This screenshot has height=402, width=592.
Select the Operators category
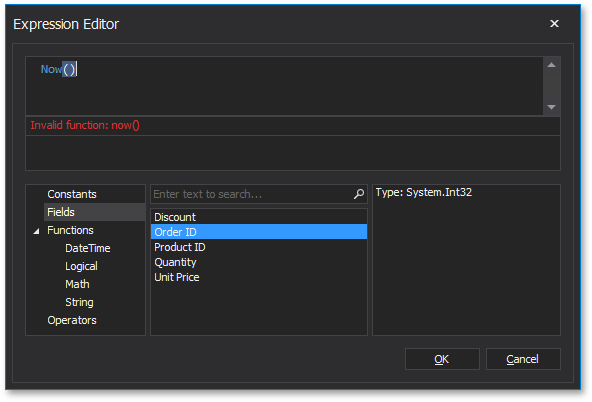(x=72, y=320)
